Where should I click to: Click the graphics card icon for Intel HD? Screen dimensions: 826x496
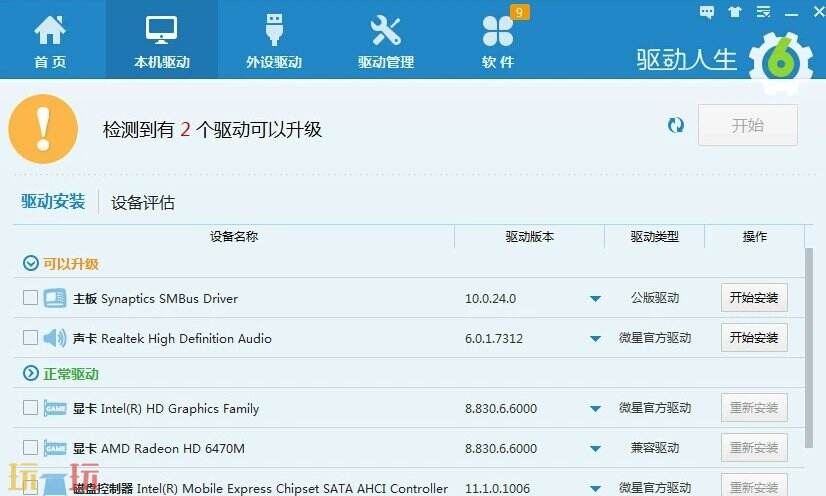coord(55,408)
